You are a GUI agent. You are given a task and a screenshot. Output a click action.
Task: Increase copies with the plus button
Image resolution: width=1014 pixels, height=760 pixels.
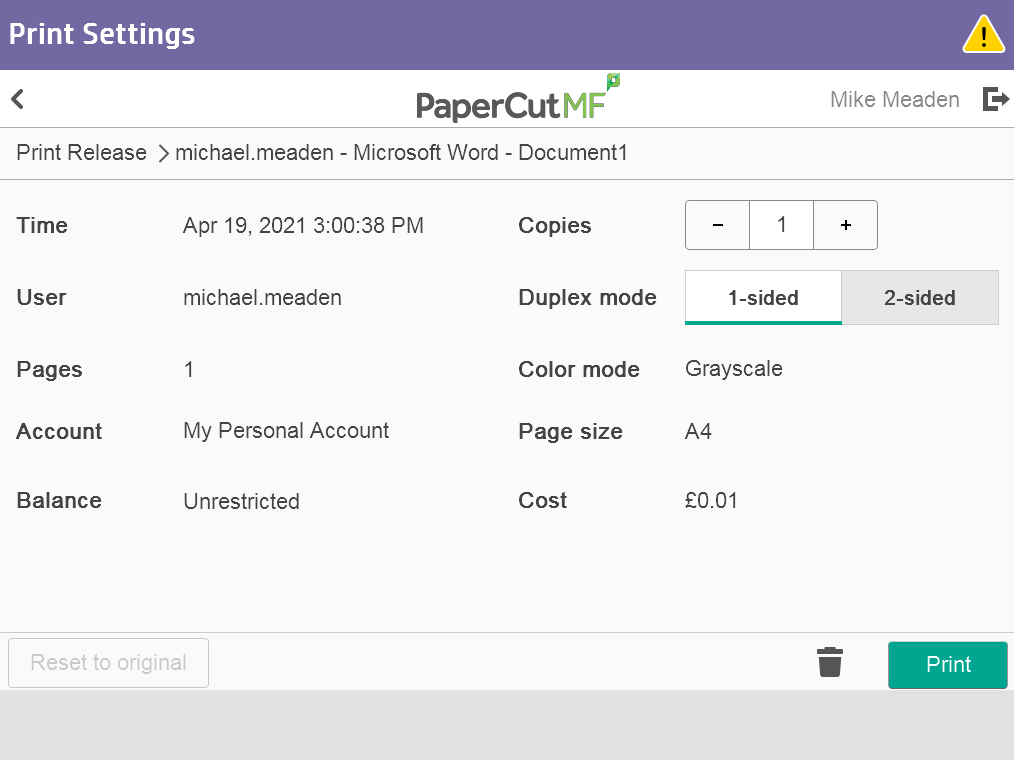tap(845, 225)
